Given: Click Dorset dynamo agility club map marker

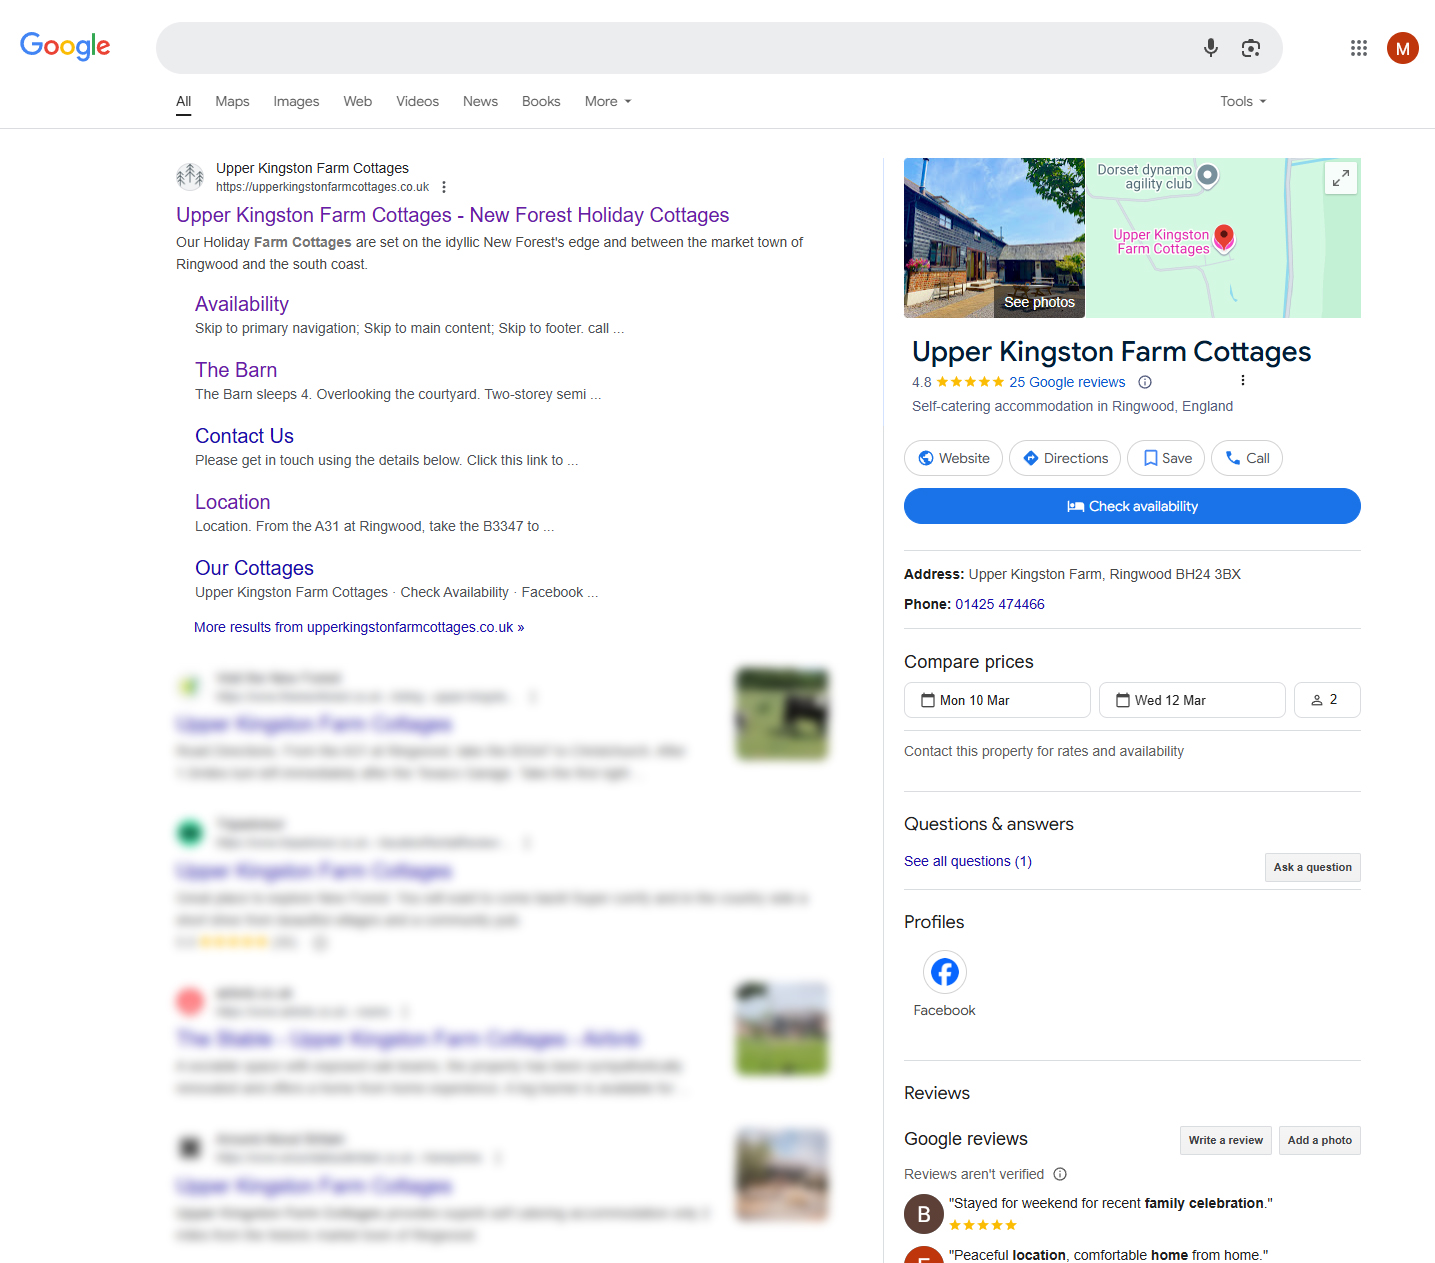Looking at the screenshot, I should coord(1208,175).
